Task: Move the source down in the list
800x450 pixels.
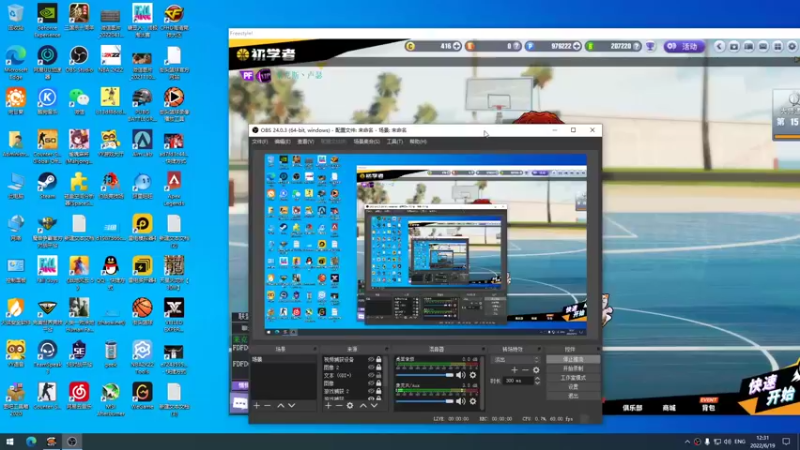Action: (374, 406)
